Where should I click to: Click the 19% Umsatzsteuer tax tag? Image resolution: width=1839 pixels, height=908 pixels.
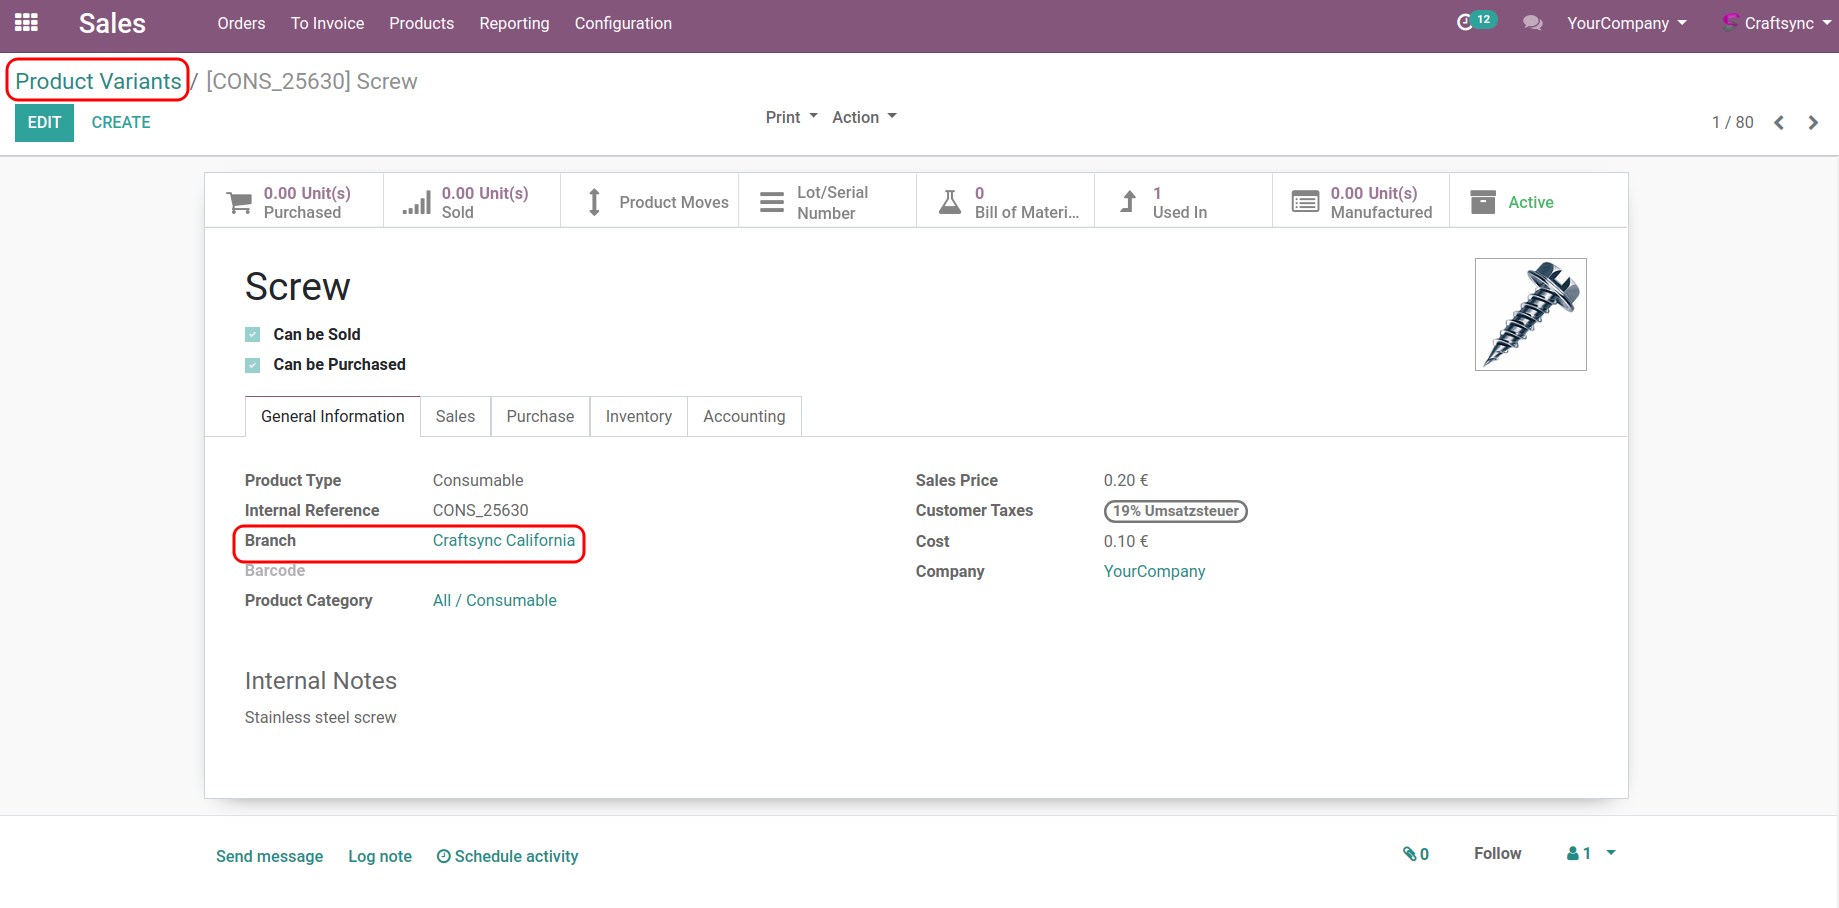point(1175,512)
